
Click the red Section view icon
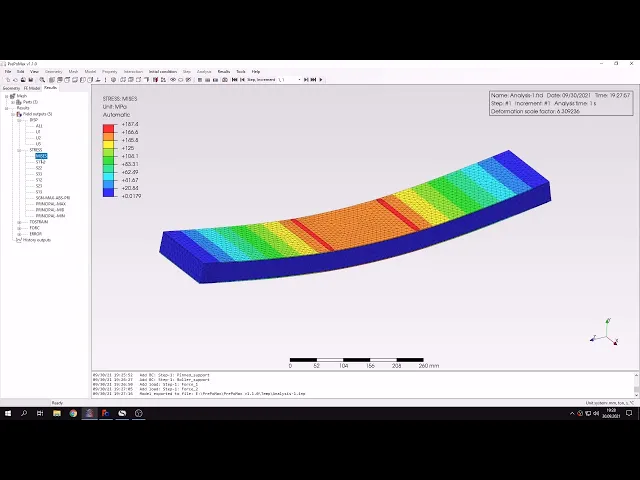155,80
